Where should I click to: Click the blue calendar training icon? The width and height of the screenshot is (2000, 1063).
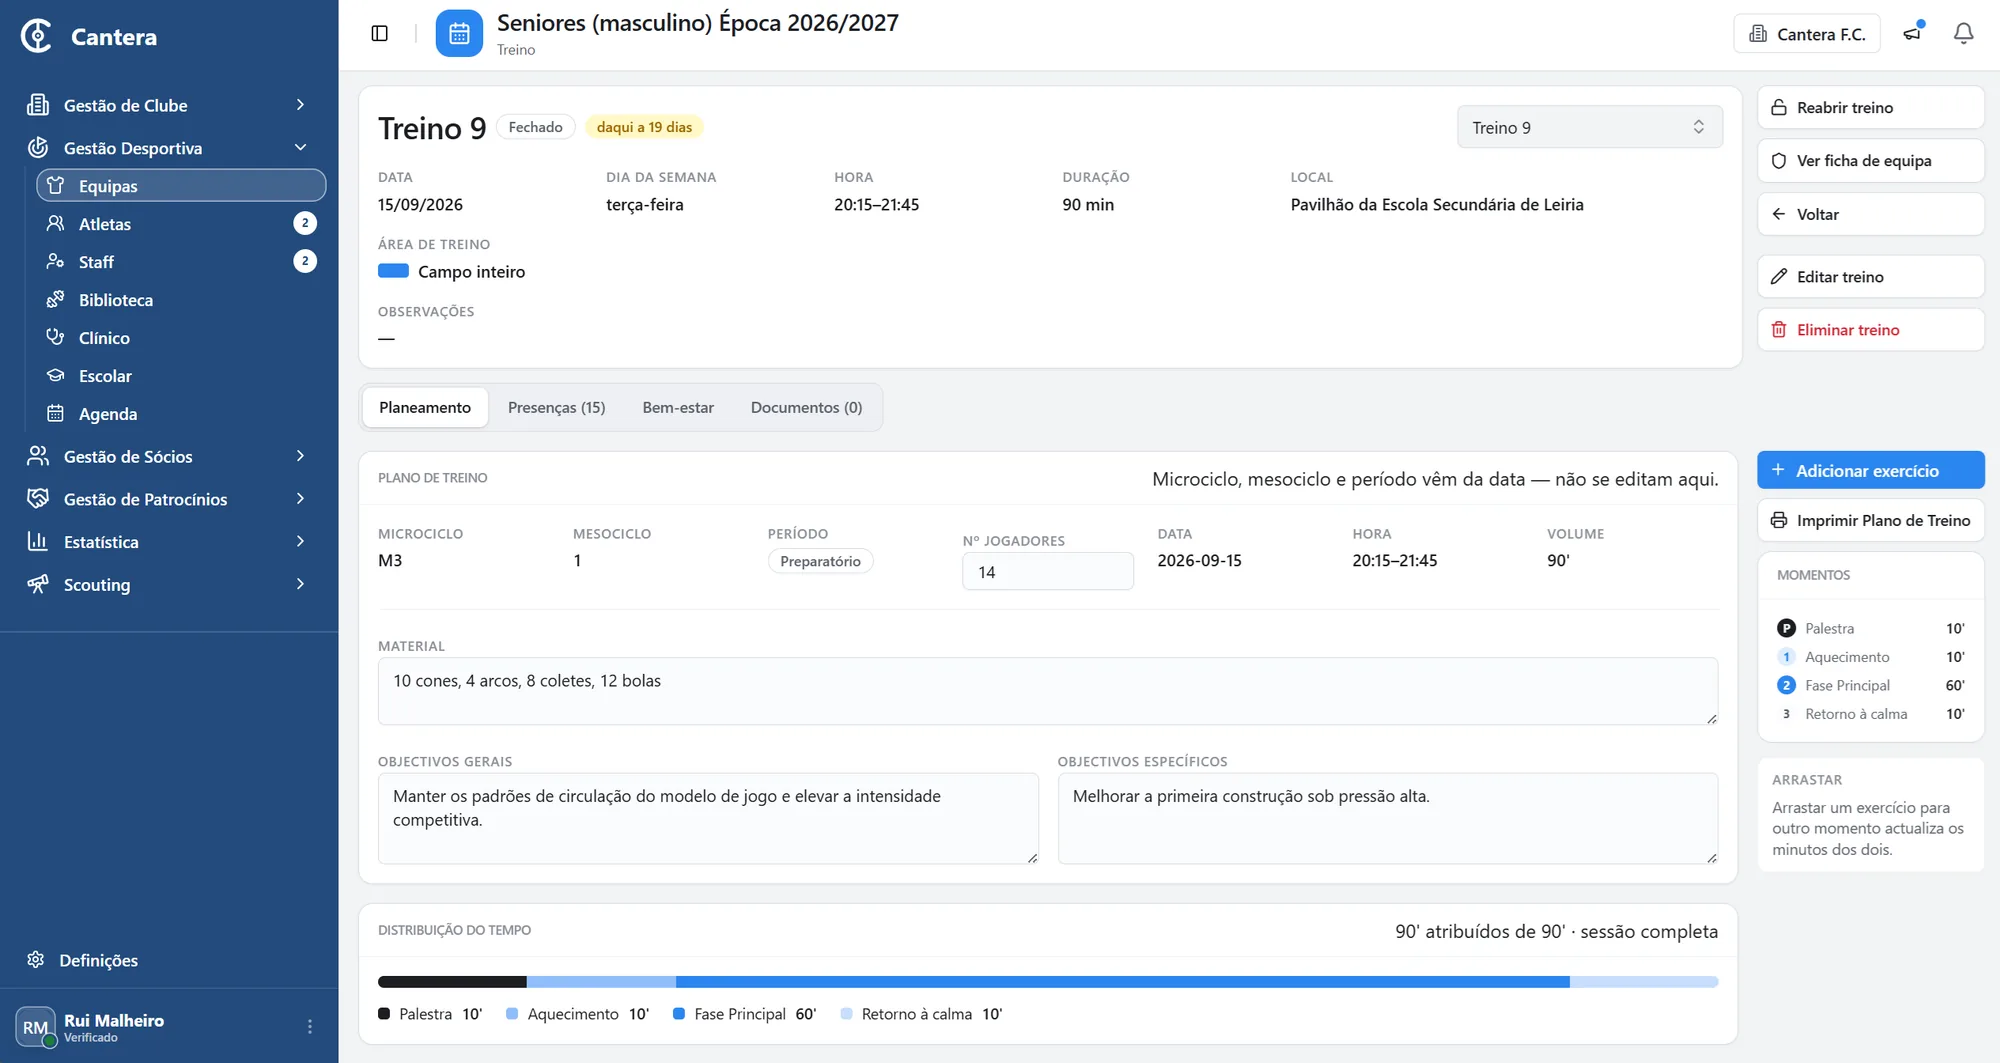tap(459, 34)
